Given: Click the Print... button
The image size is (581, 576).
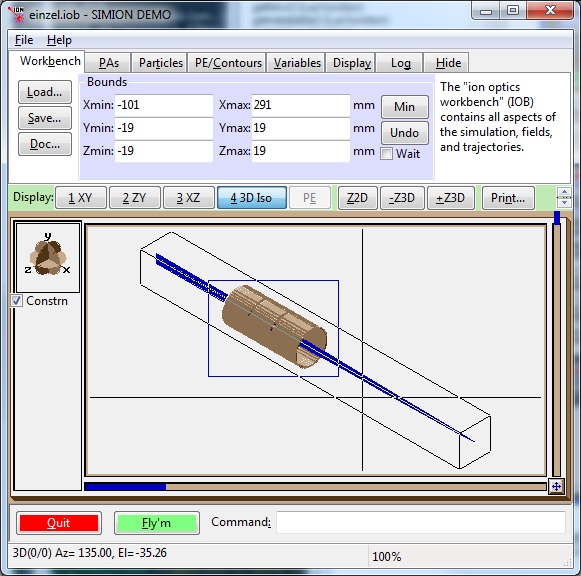Looking at the screenshot, I should pos(508,198).
